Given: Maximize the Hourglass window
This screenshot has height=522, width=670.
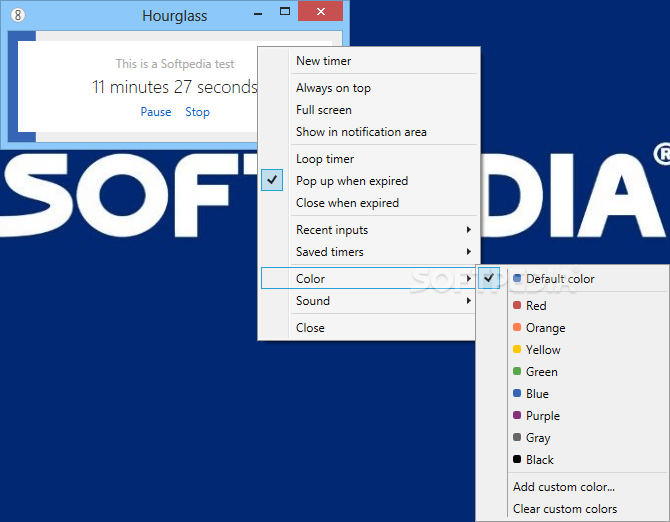Looking at the screenshot, I should point(285,12).
